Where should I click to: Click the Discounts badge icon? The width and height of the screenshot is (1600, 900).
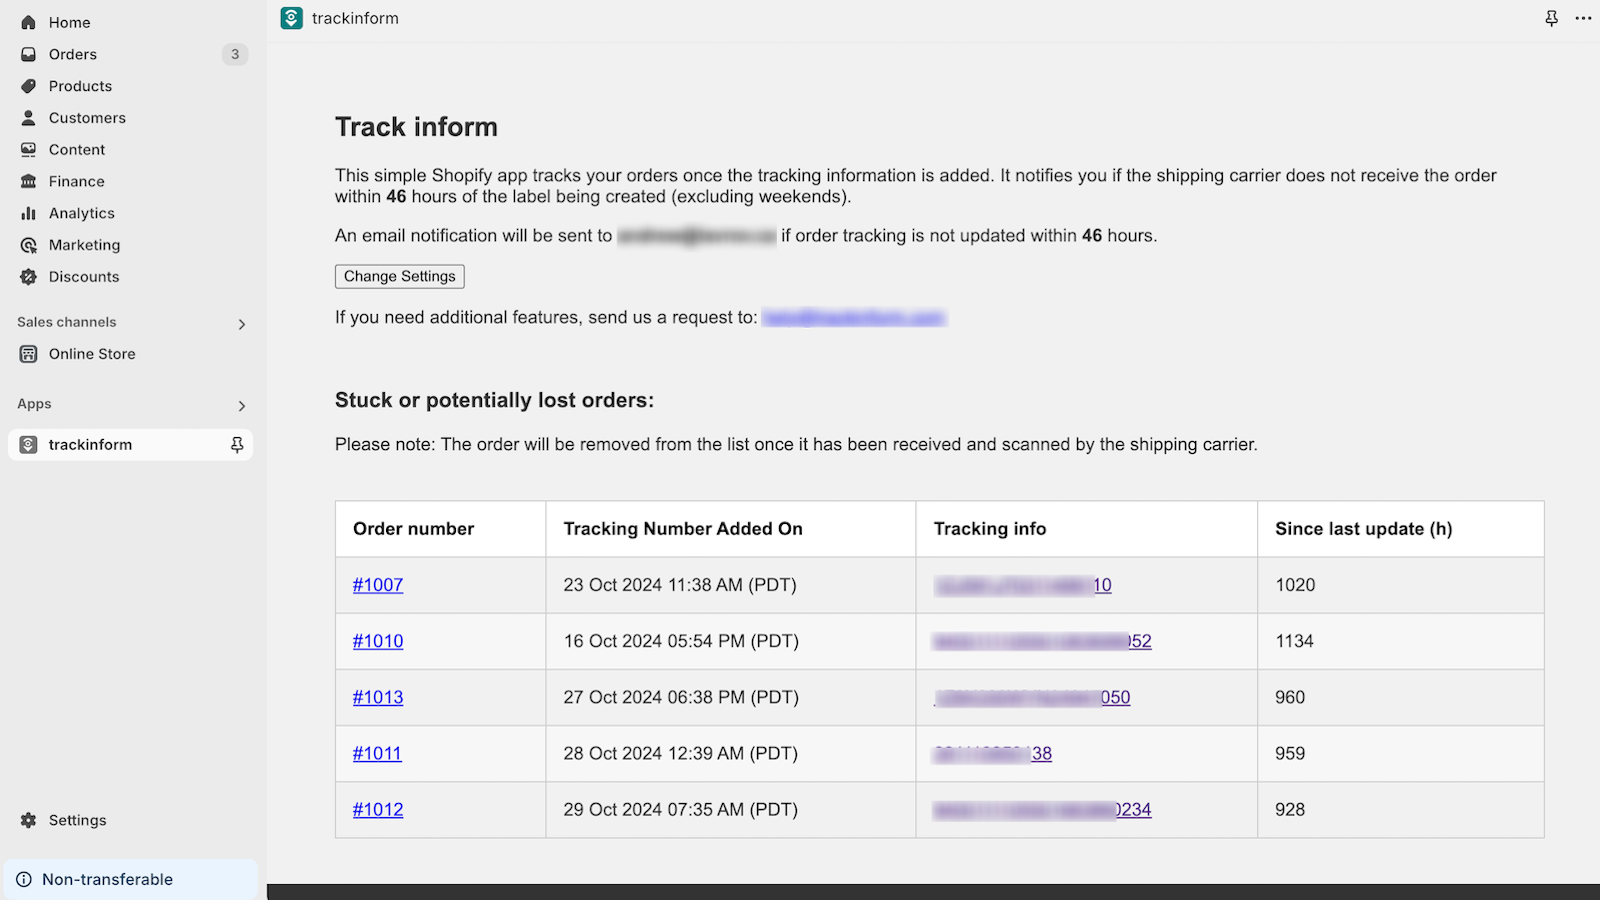pos(29,277)
